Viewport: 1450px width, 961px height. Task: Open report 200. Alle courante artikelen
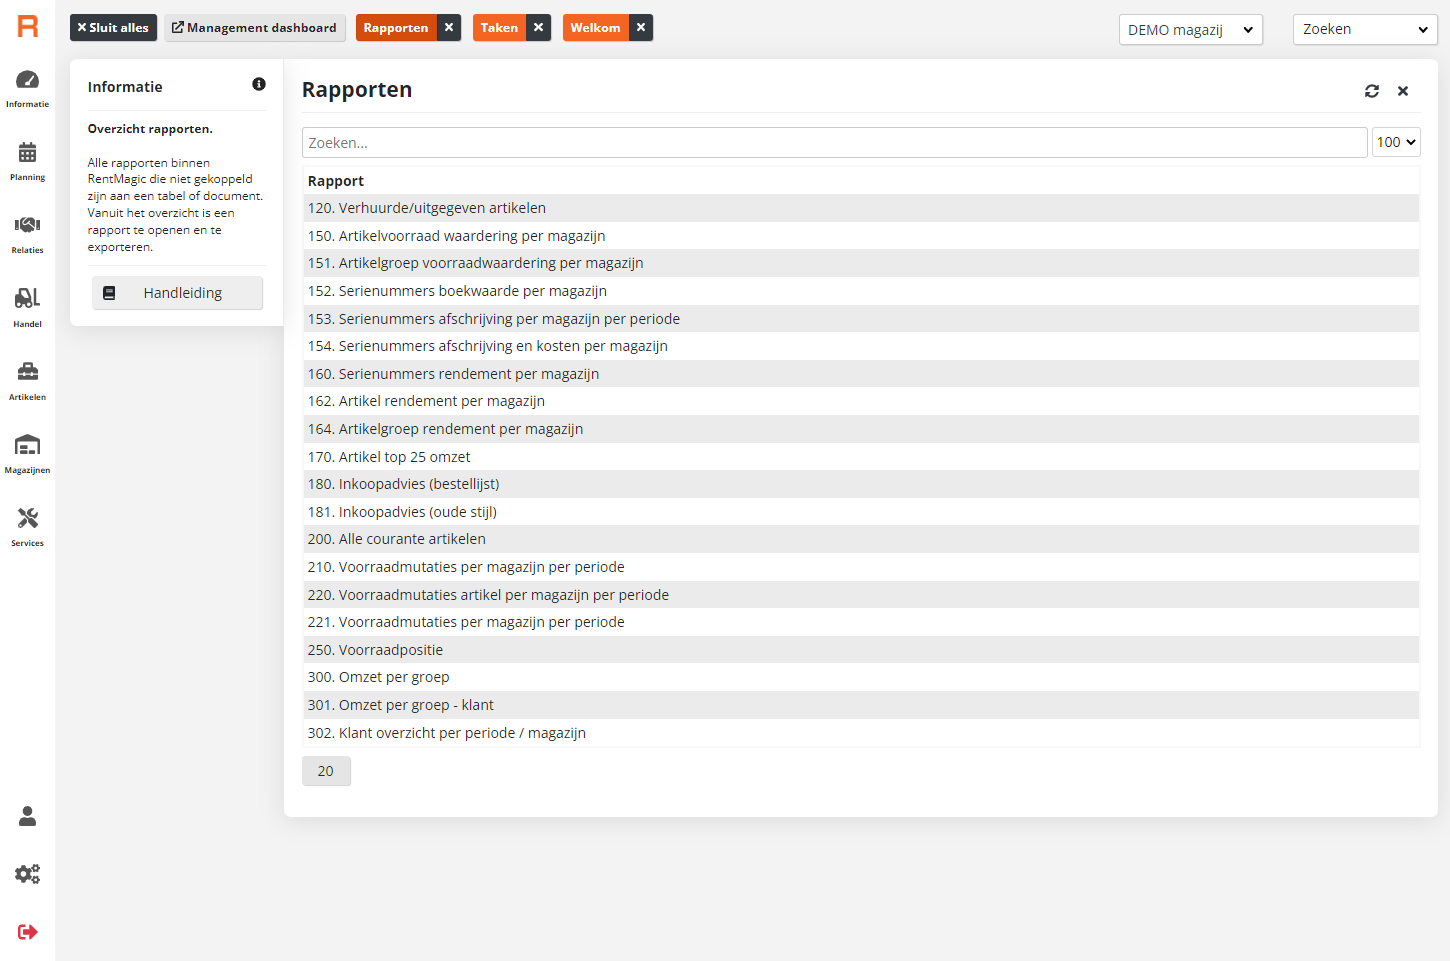tap(861, 539)
